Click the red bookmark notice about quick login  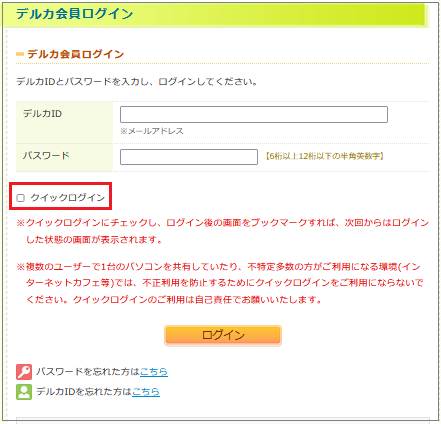coord(222,231)
